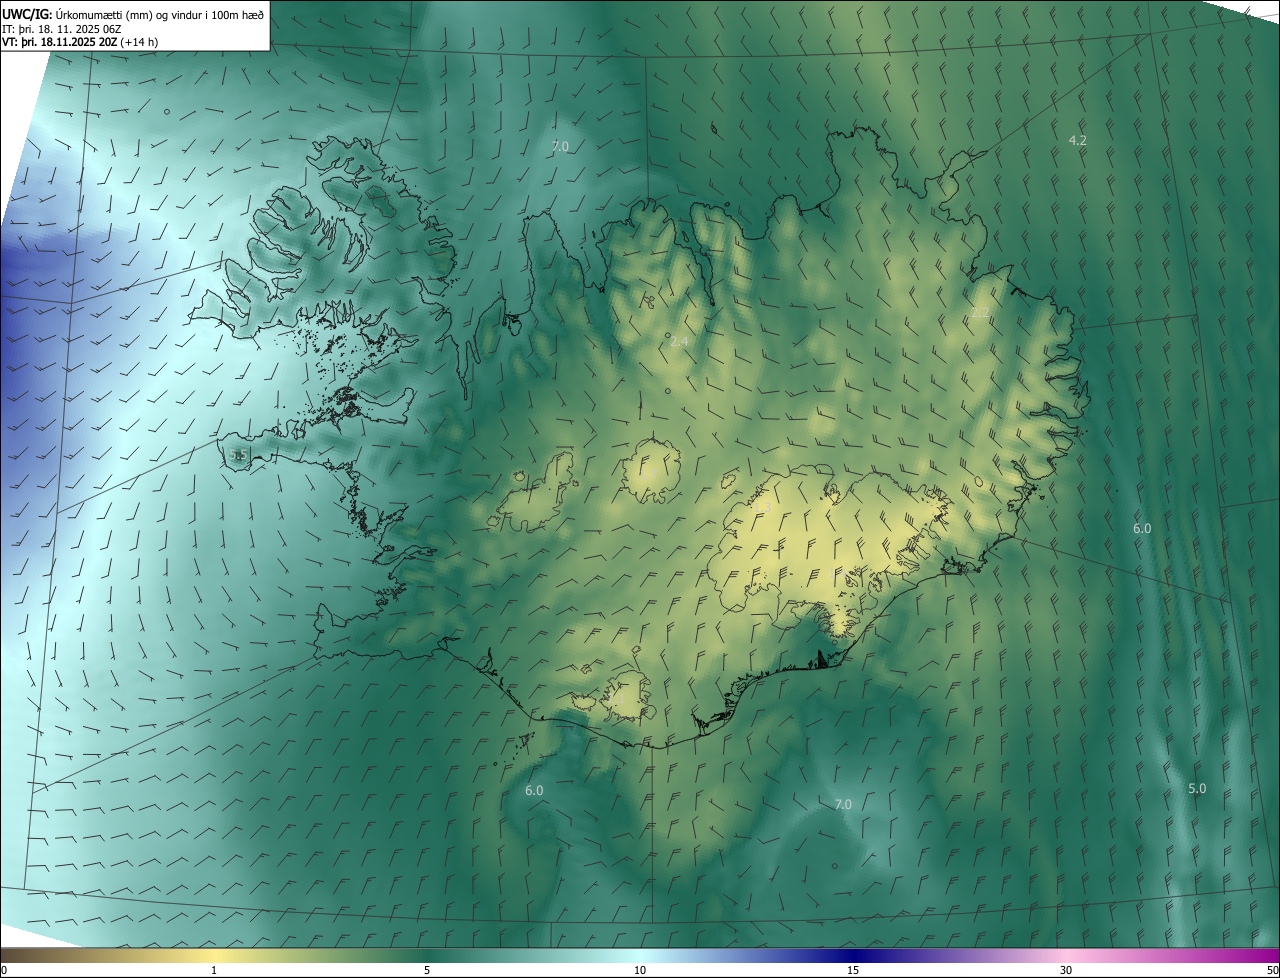This screenshot has width=1280, height=978.
Task: Click the color scale tick labeled 0
Action: 4,971
